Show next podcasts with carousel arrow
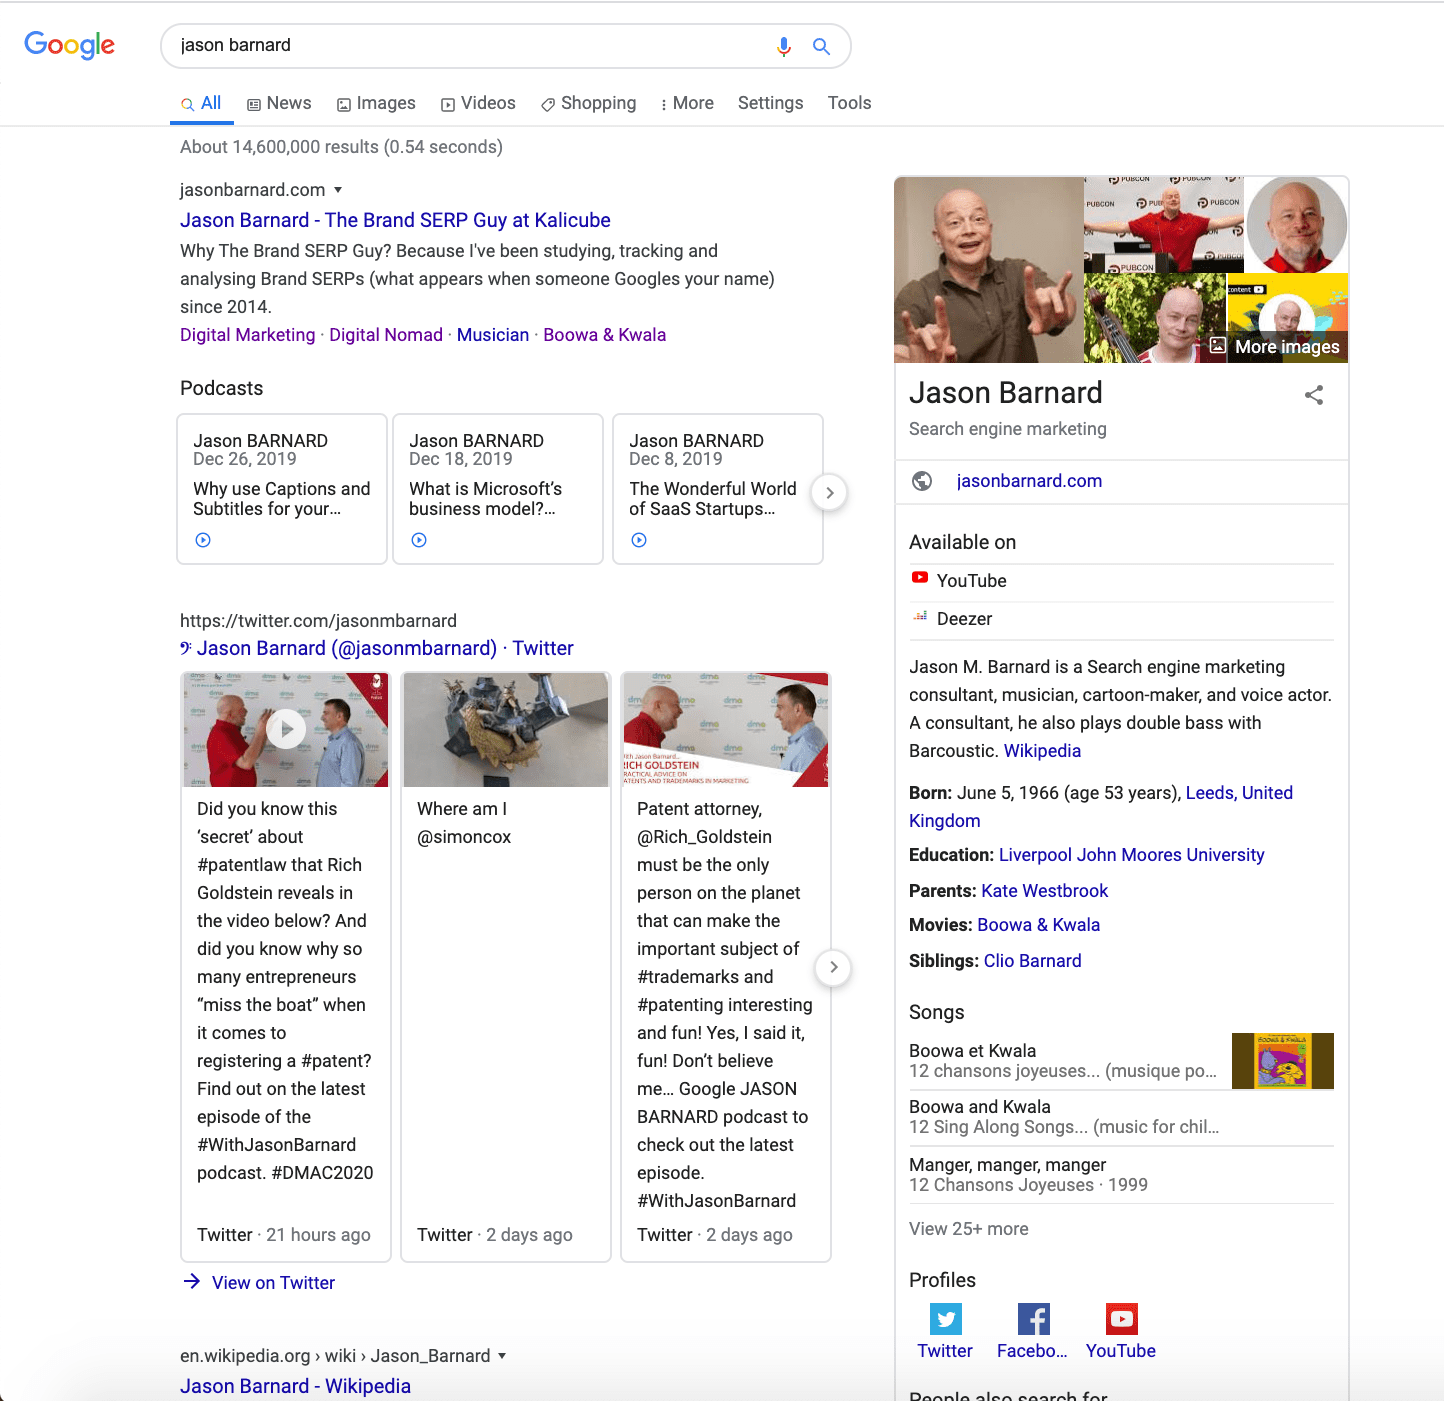Screen dimensions: 1444x1401 pos(829,492)
